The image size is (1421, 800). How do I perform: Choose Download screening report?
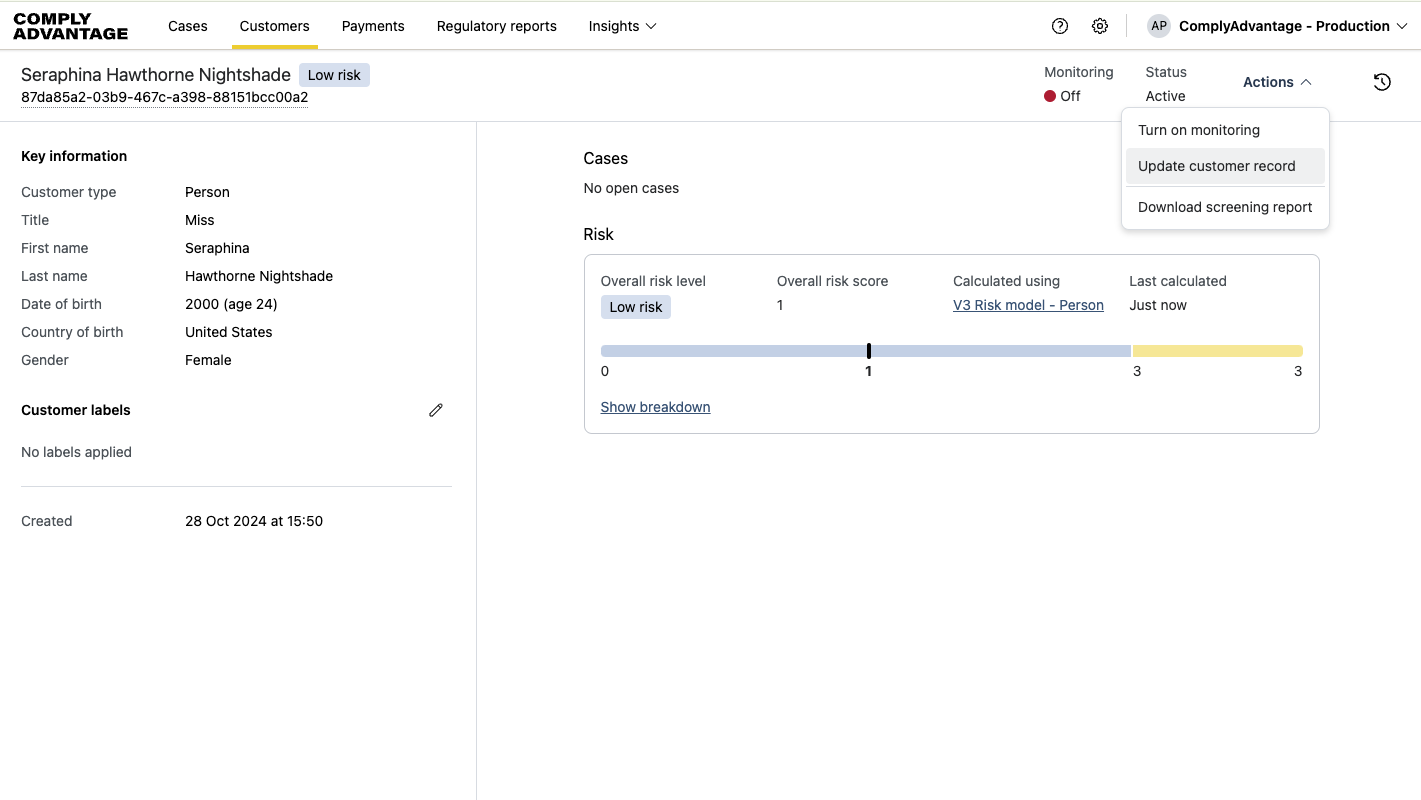(x=1225, y=207)
